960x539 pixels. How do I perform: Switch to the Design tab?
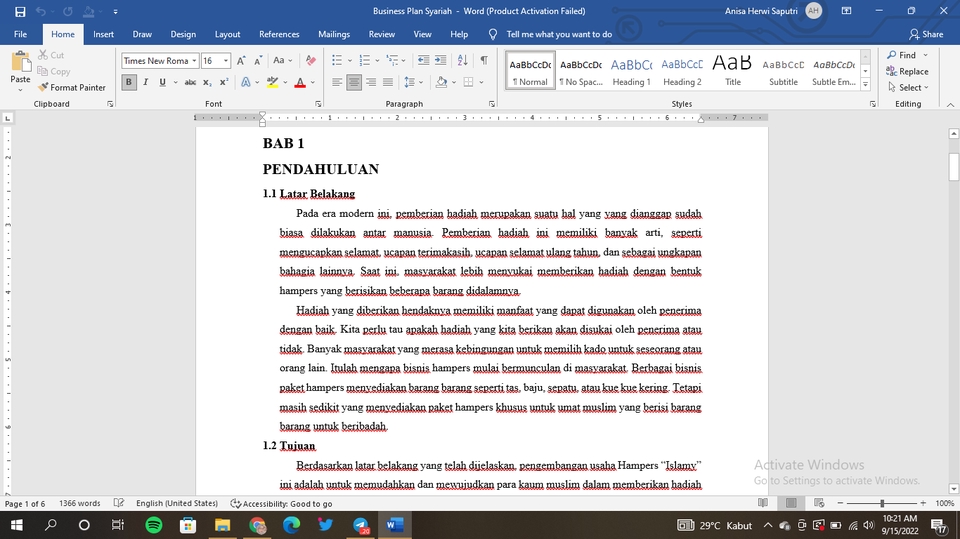183,34
